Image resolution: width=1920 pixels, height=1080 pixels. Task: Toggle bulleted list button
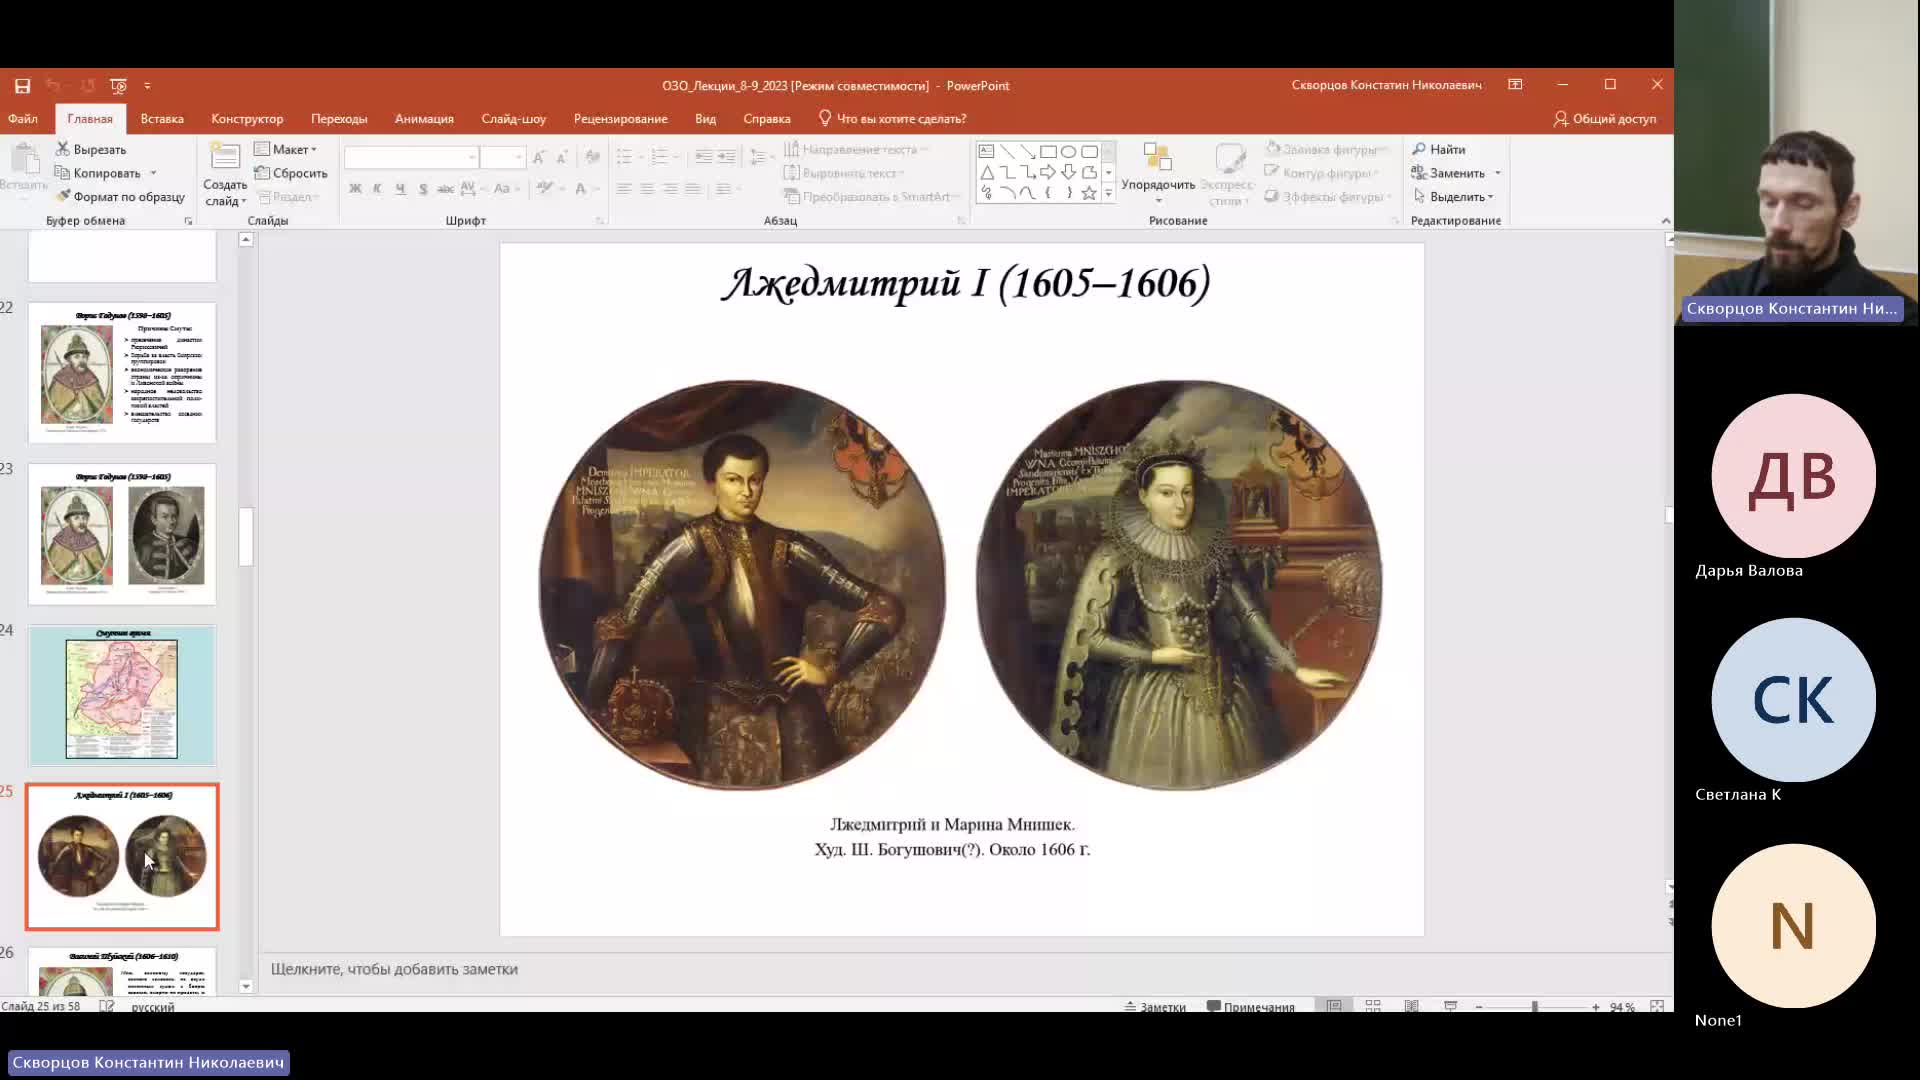624,157
